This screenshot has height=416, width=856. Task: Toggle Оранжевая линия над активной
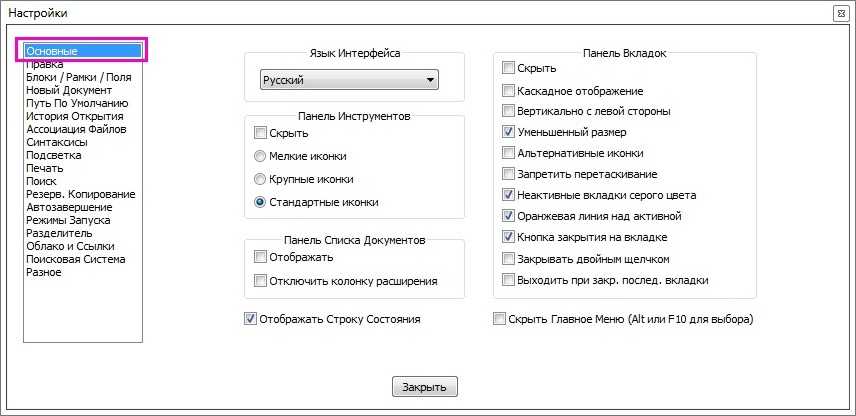click(x=509, y=216)
